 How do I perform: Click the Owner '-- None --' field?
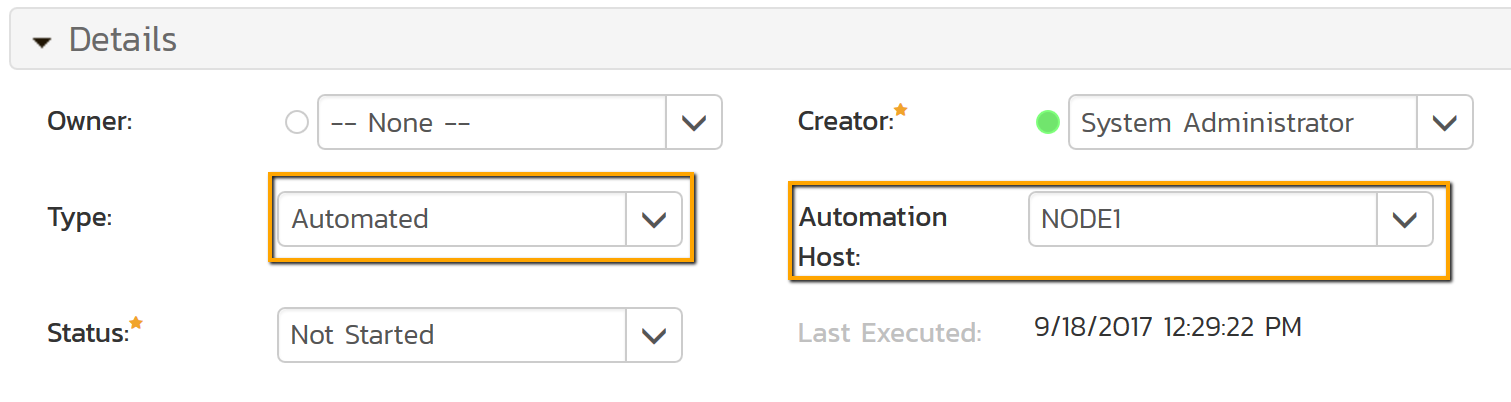(x=491, y=122)
